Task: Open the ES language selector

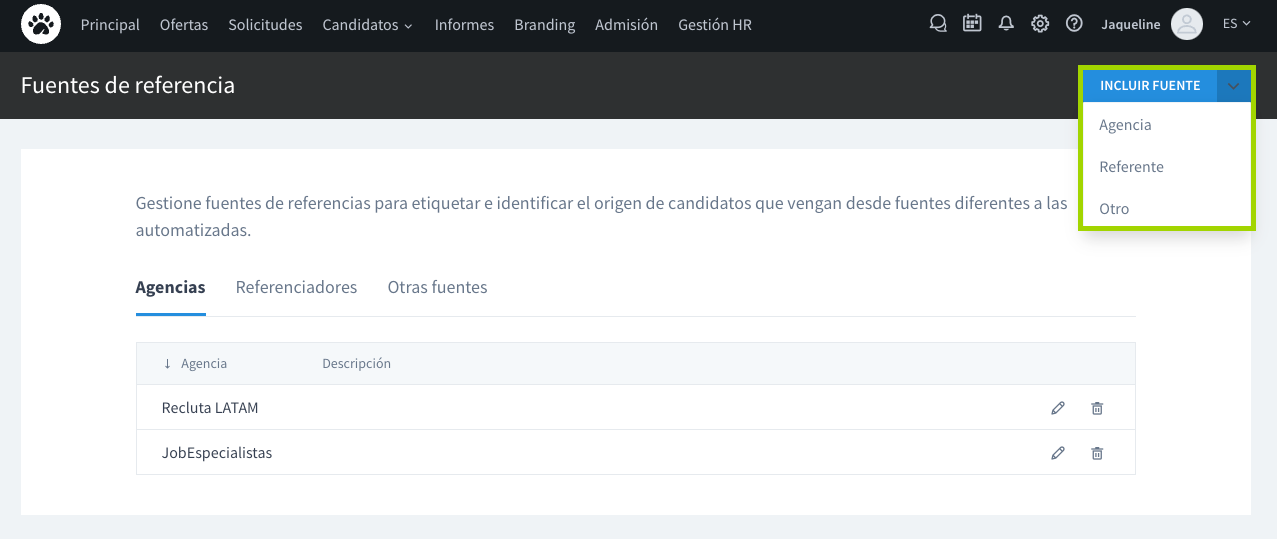Action: (x=1236, y=24)
